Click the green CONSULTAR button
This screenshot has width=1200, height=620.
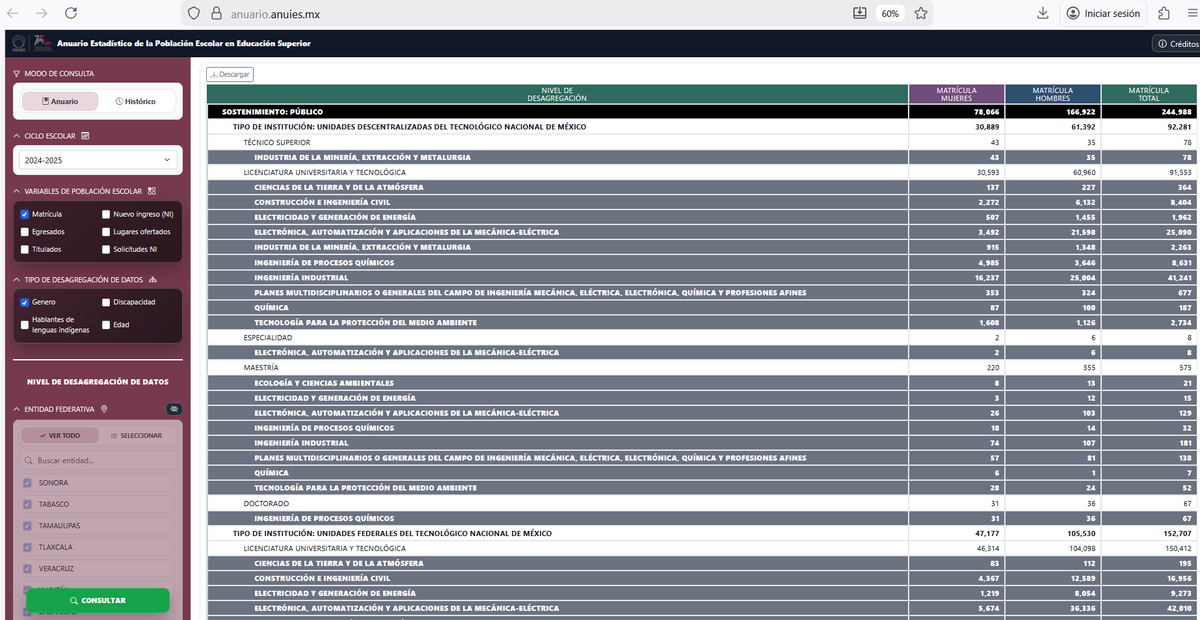click(x=98, y=600)
